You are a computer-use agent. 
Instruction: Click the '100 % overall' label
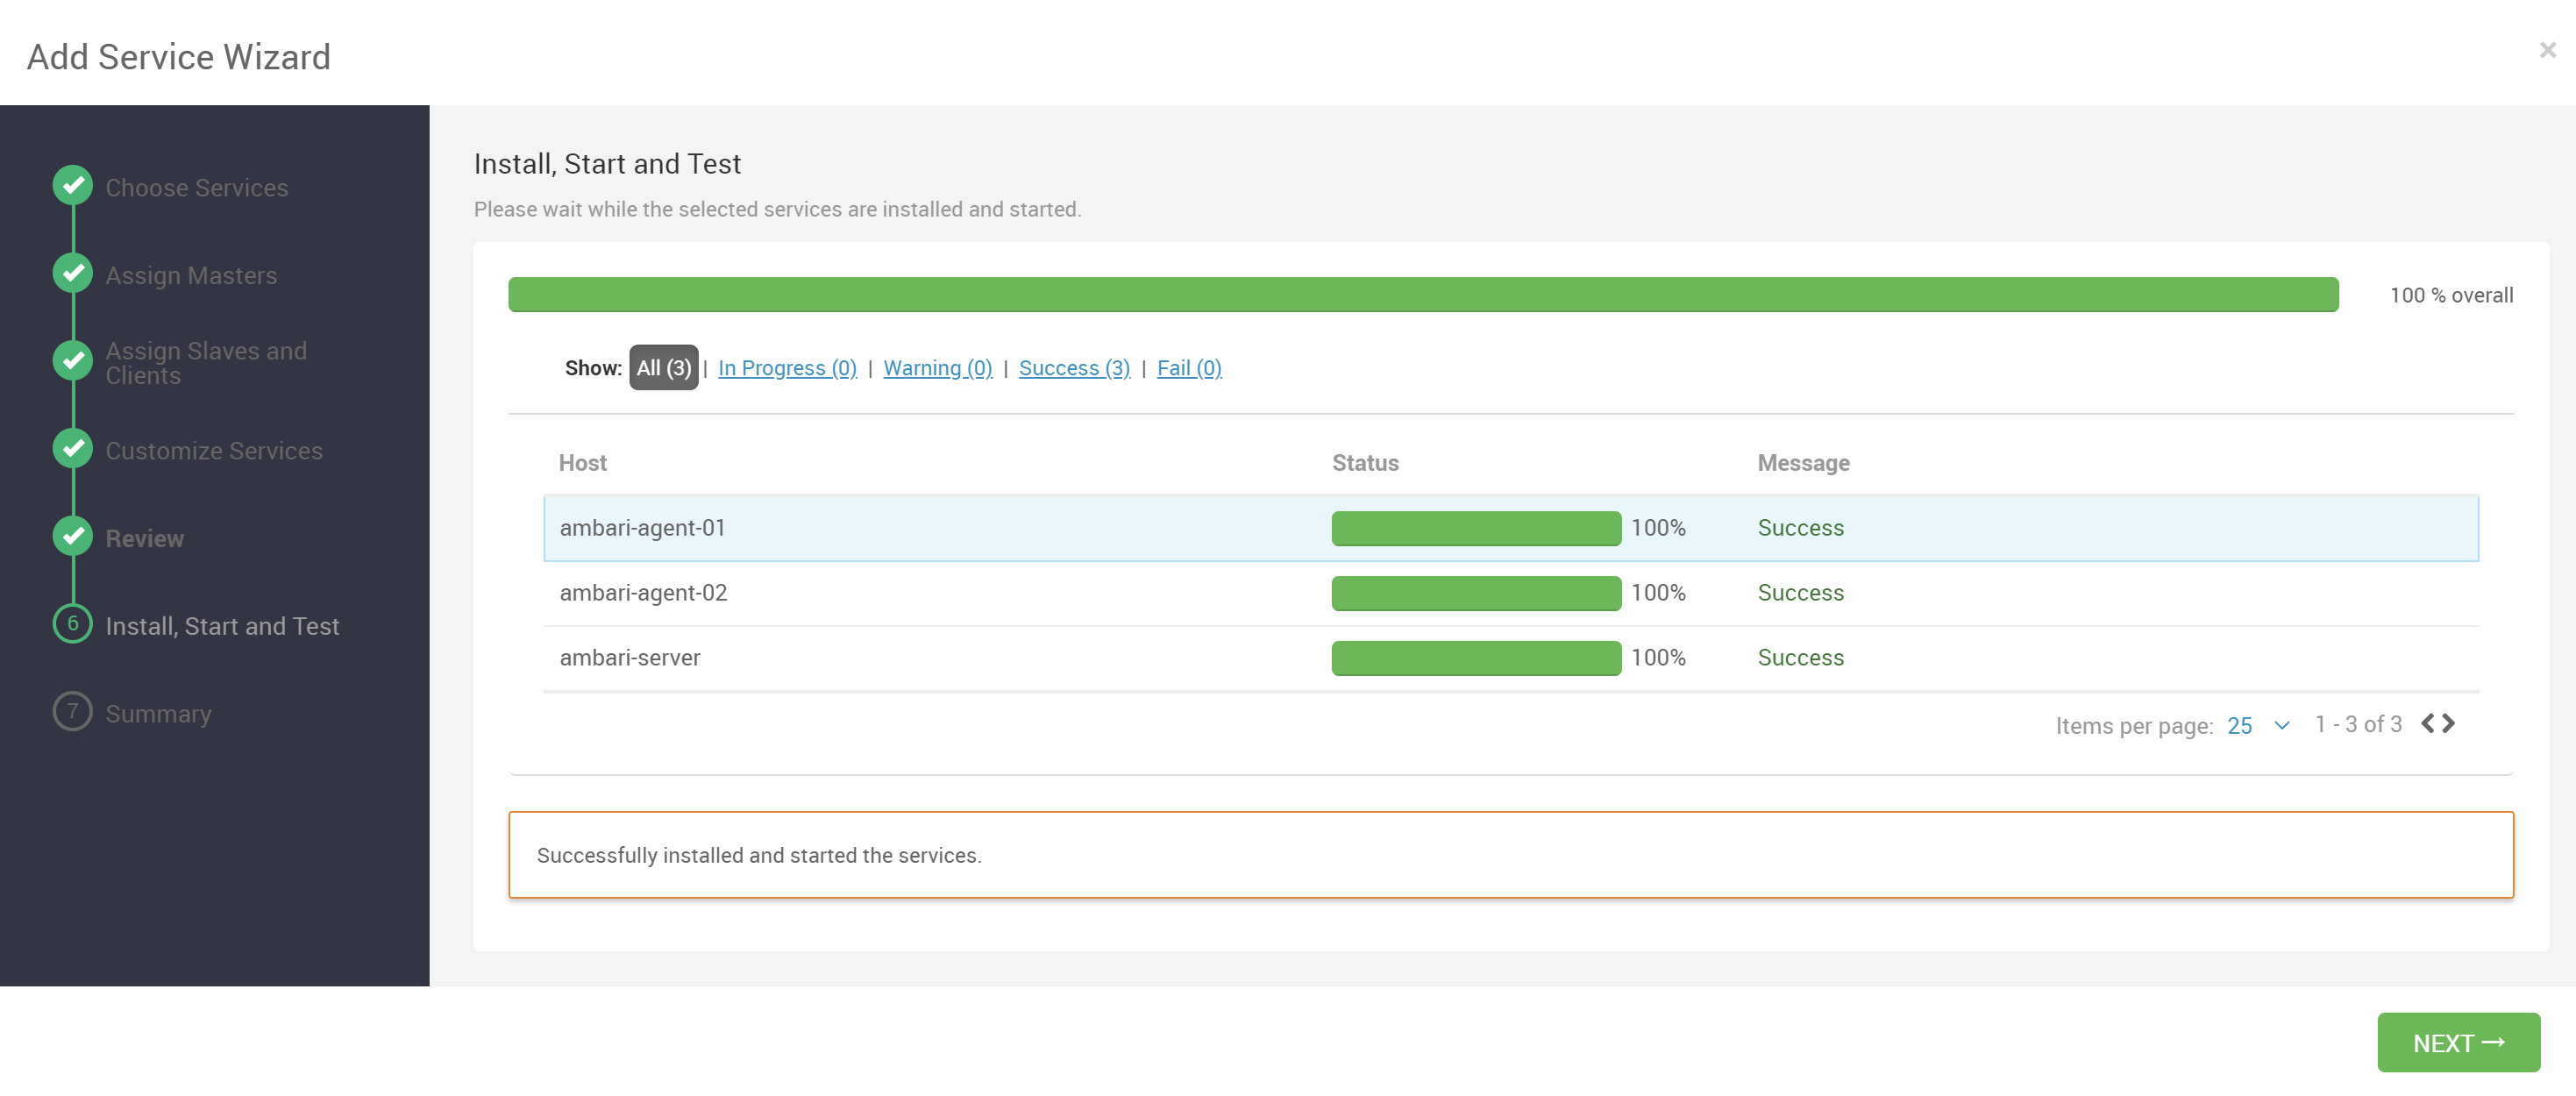tap(2451, 295)
